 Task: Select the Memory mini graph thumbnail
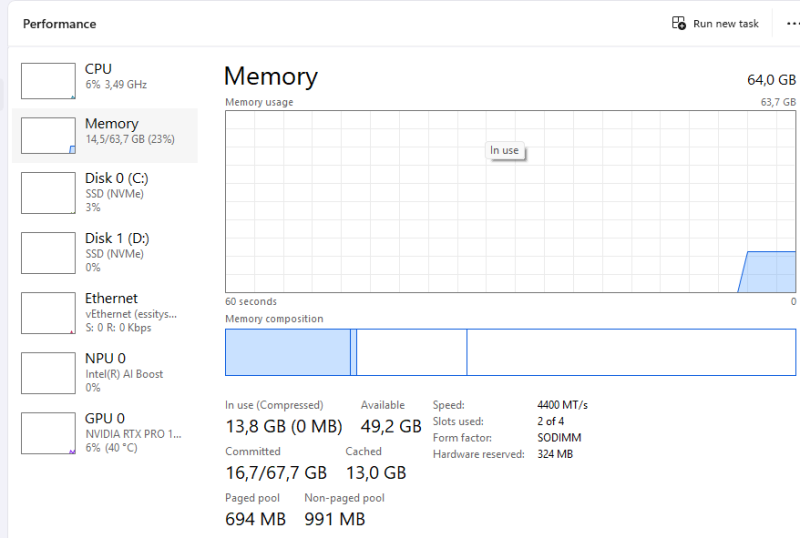48,136
